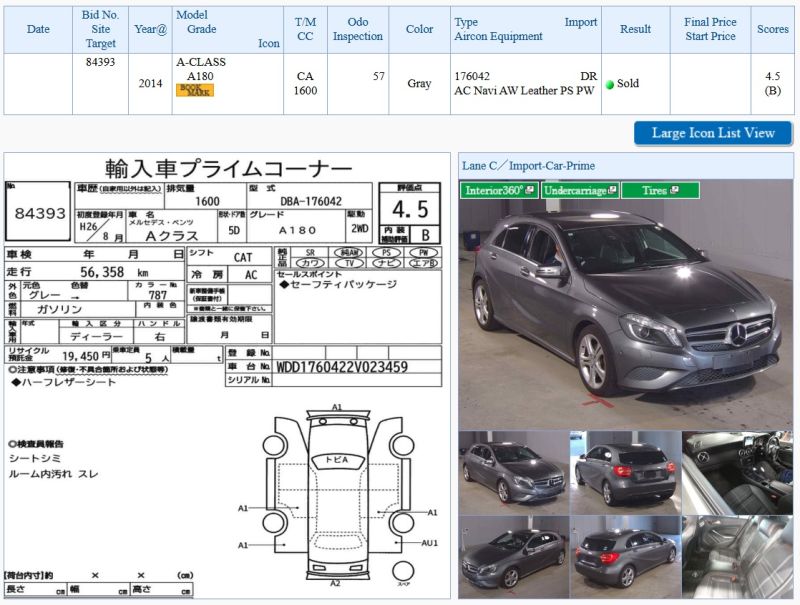Click the Final Price Start Price header
Image resolution: width=800 pixels, height=605 pixels.
(710, 30)
